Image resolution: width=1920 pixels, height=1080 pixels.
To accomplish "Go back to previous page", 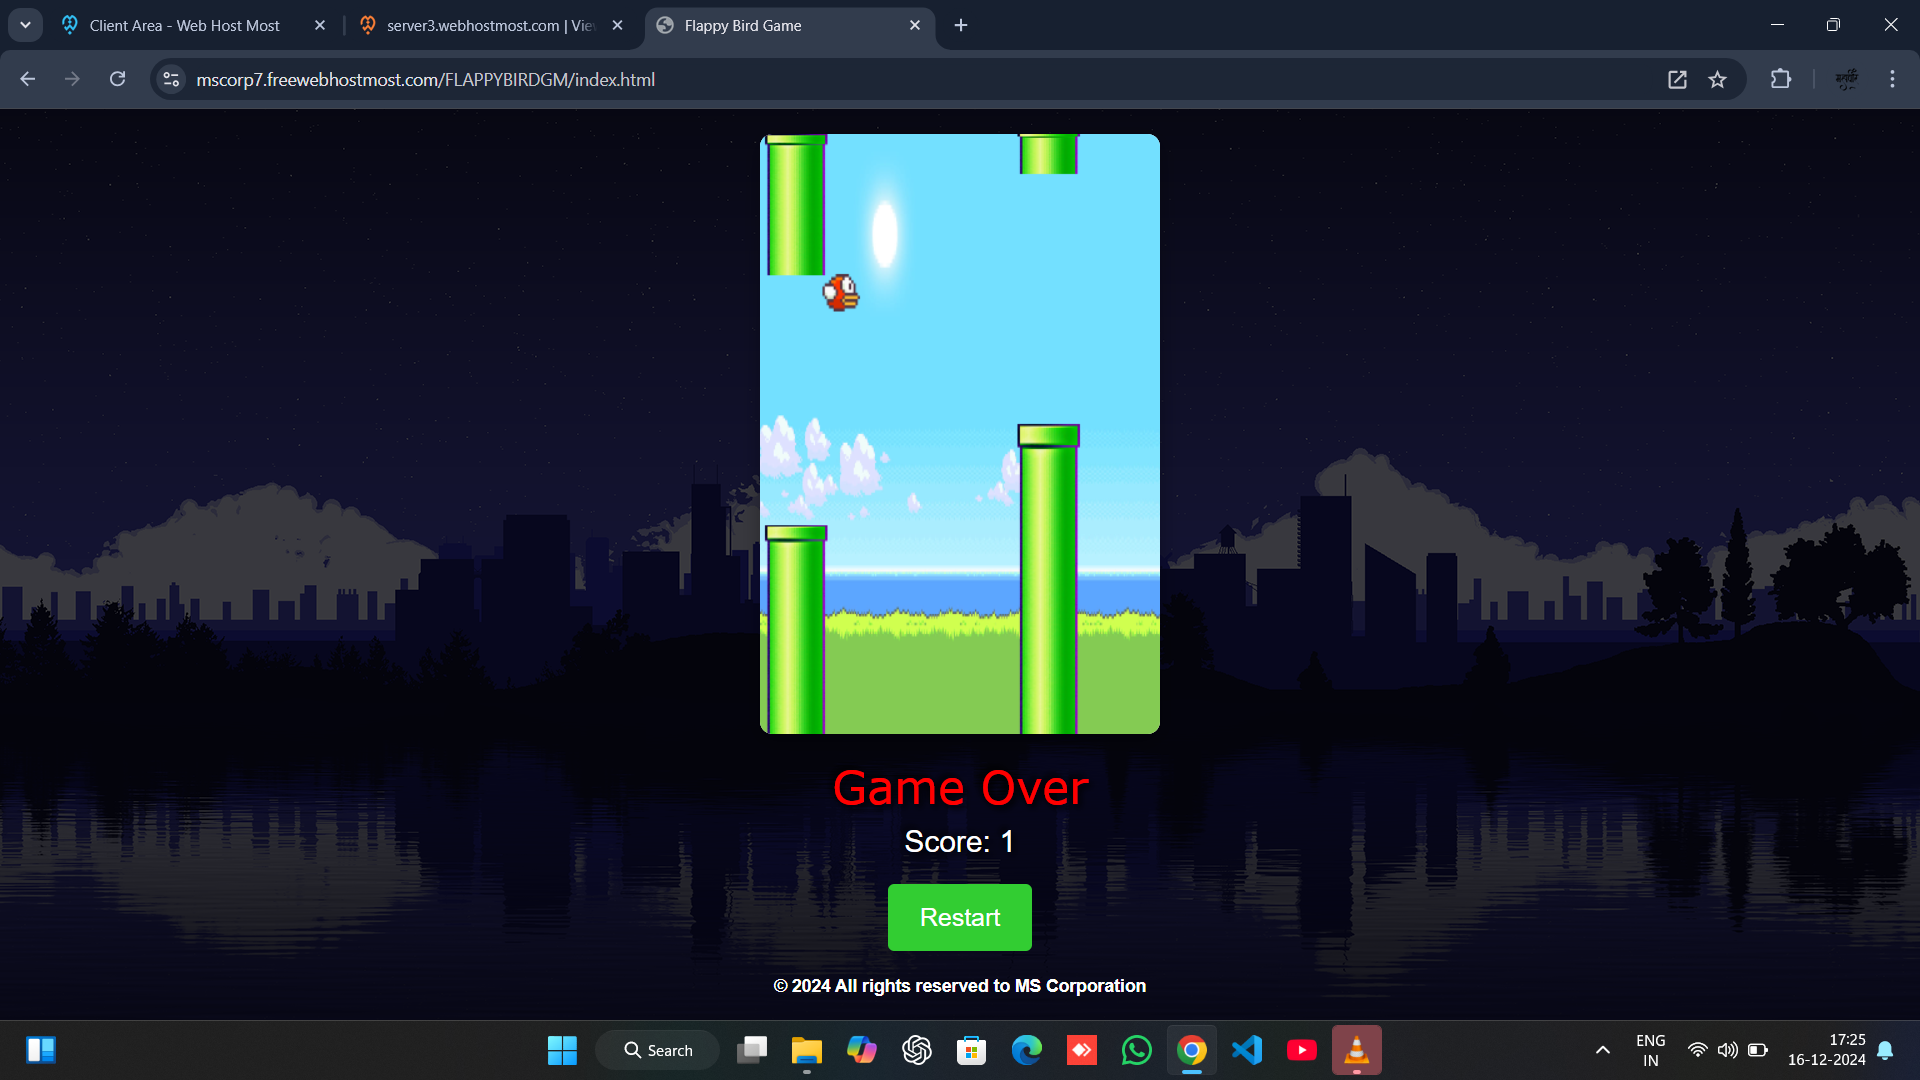I will (27, 79).
